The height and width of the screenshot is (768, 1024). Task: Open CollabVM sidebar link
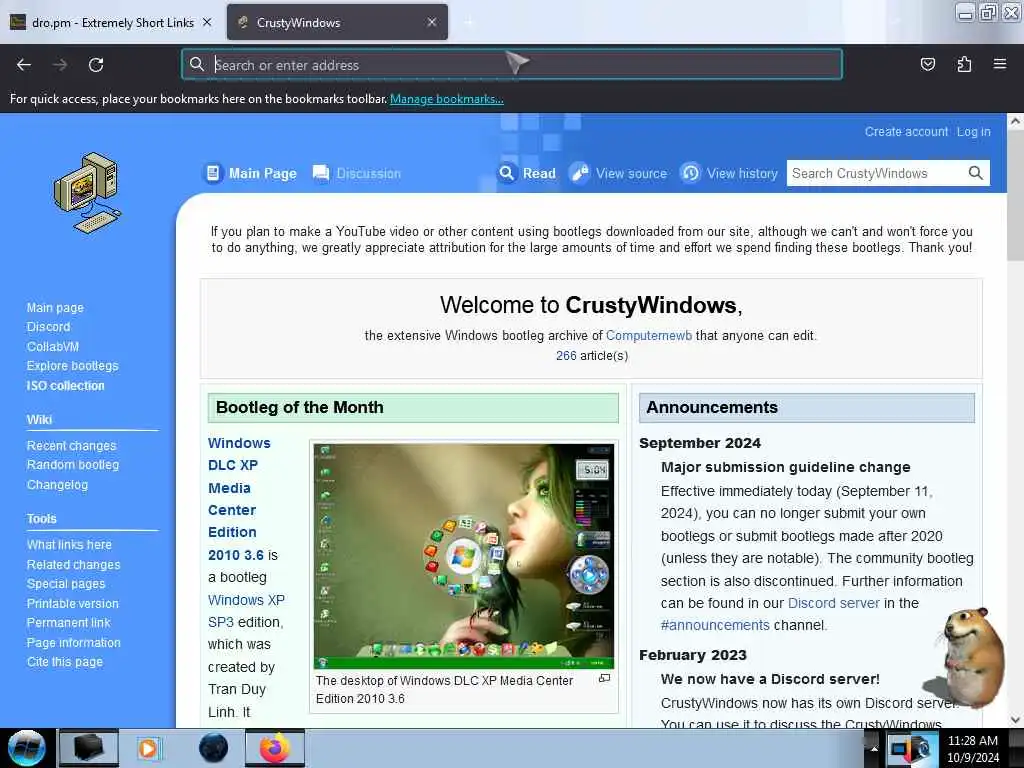click(53, 346)
